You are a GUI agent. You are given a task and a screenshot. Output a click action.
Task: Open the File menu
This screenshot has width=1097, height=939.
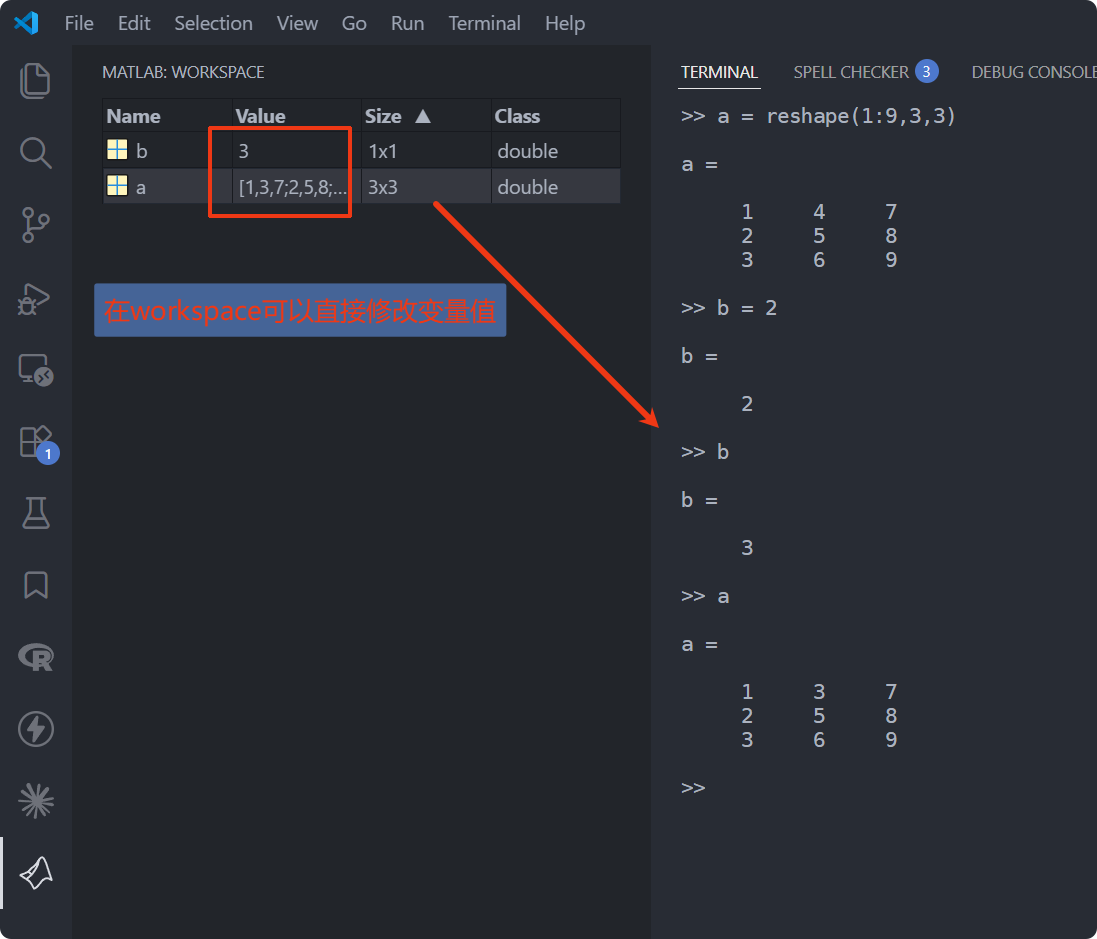click(x=79, y=23)
